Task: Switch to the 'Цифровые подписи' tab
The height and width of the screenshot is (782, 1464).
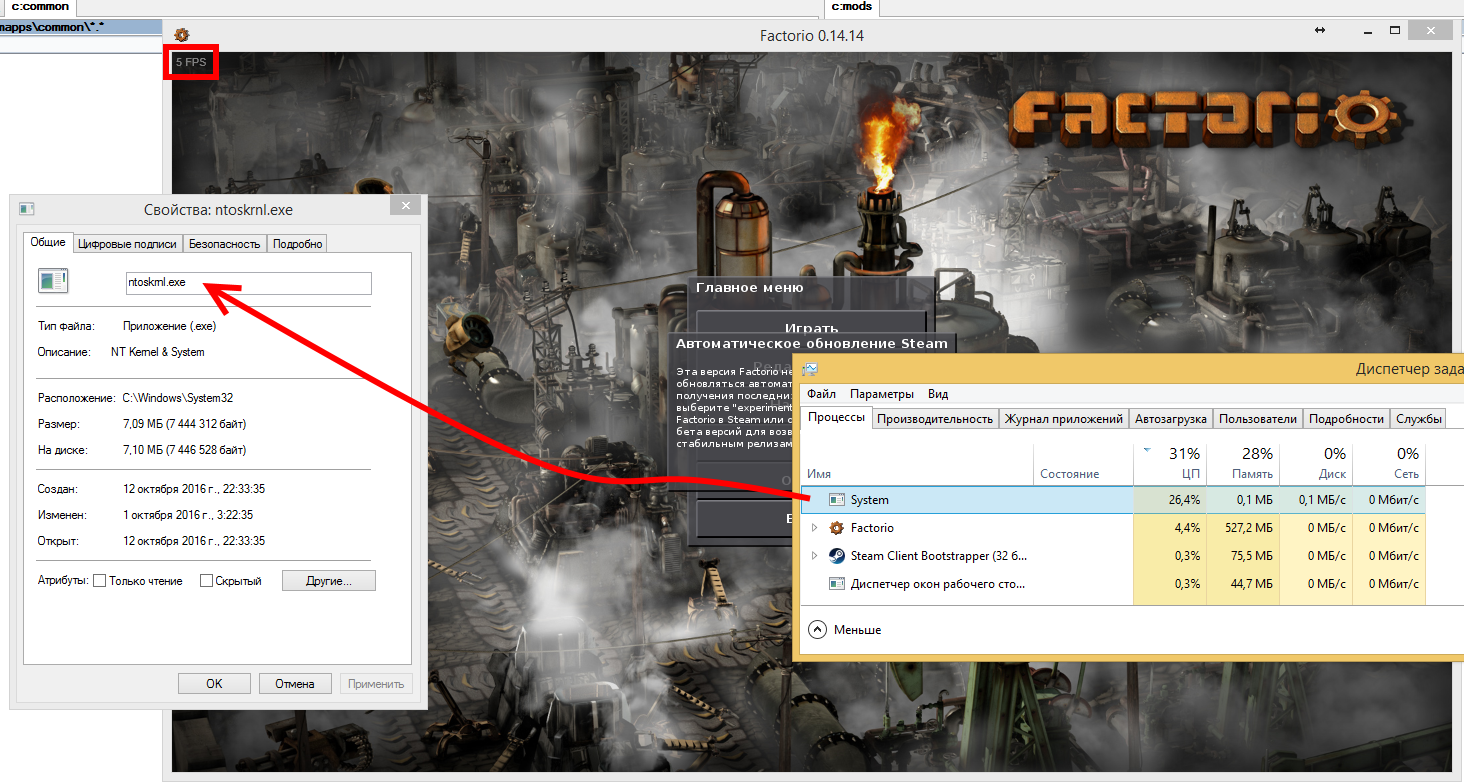Action: click(127, 244)
